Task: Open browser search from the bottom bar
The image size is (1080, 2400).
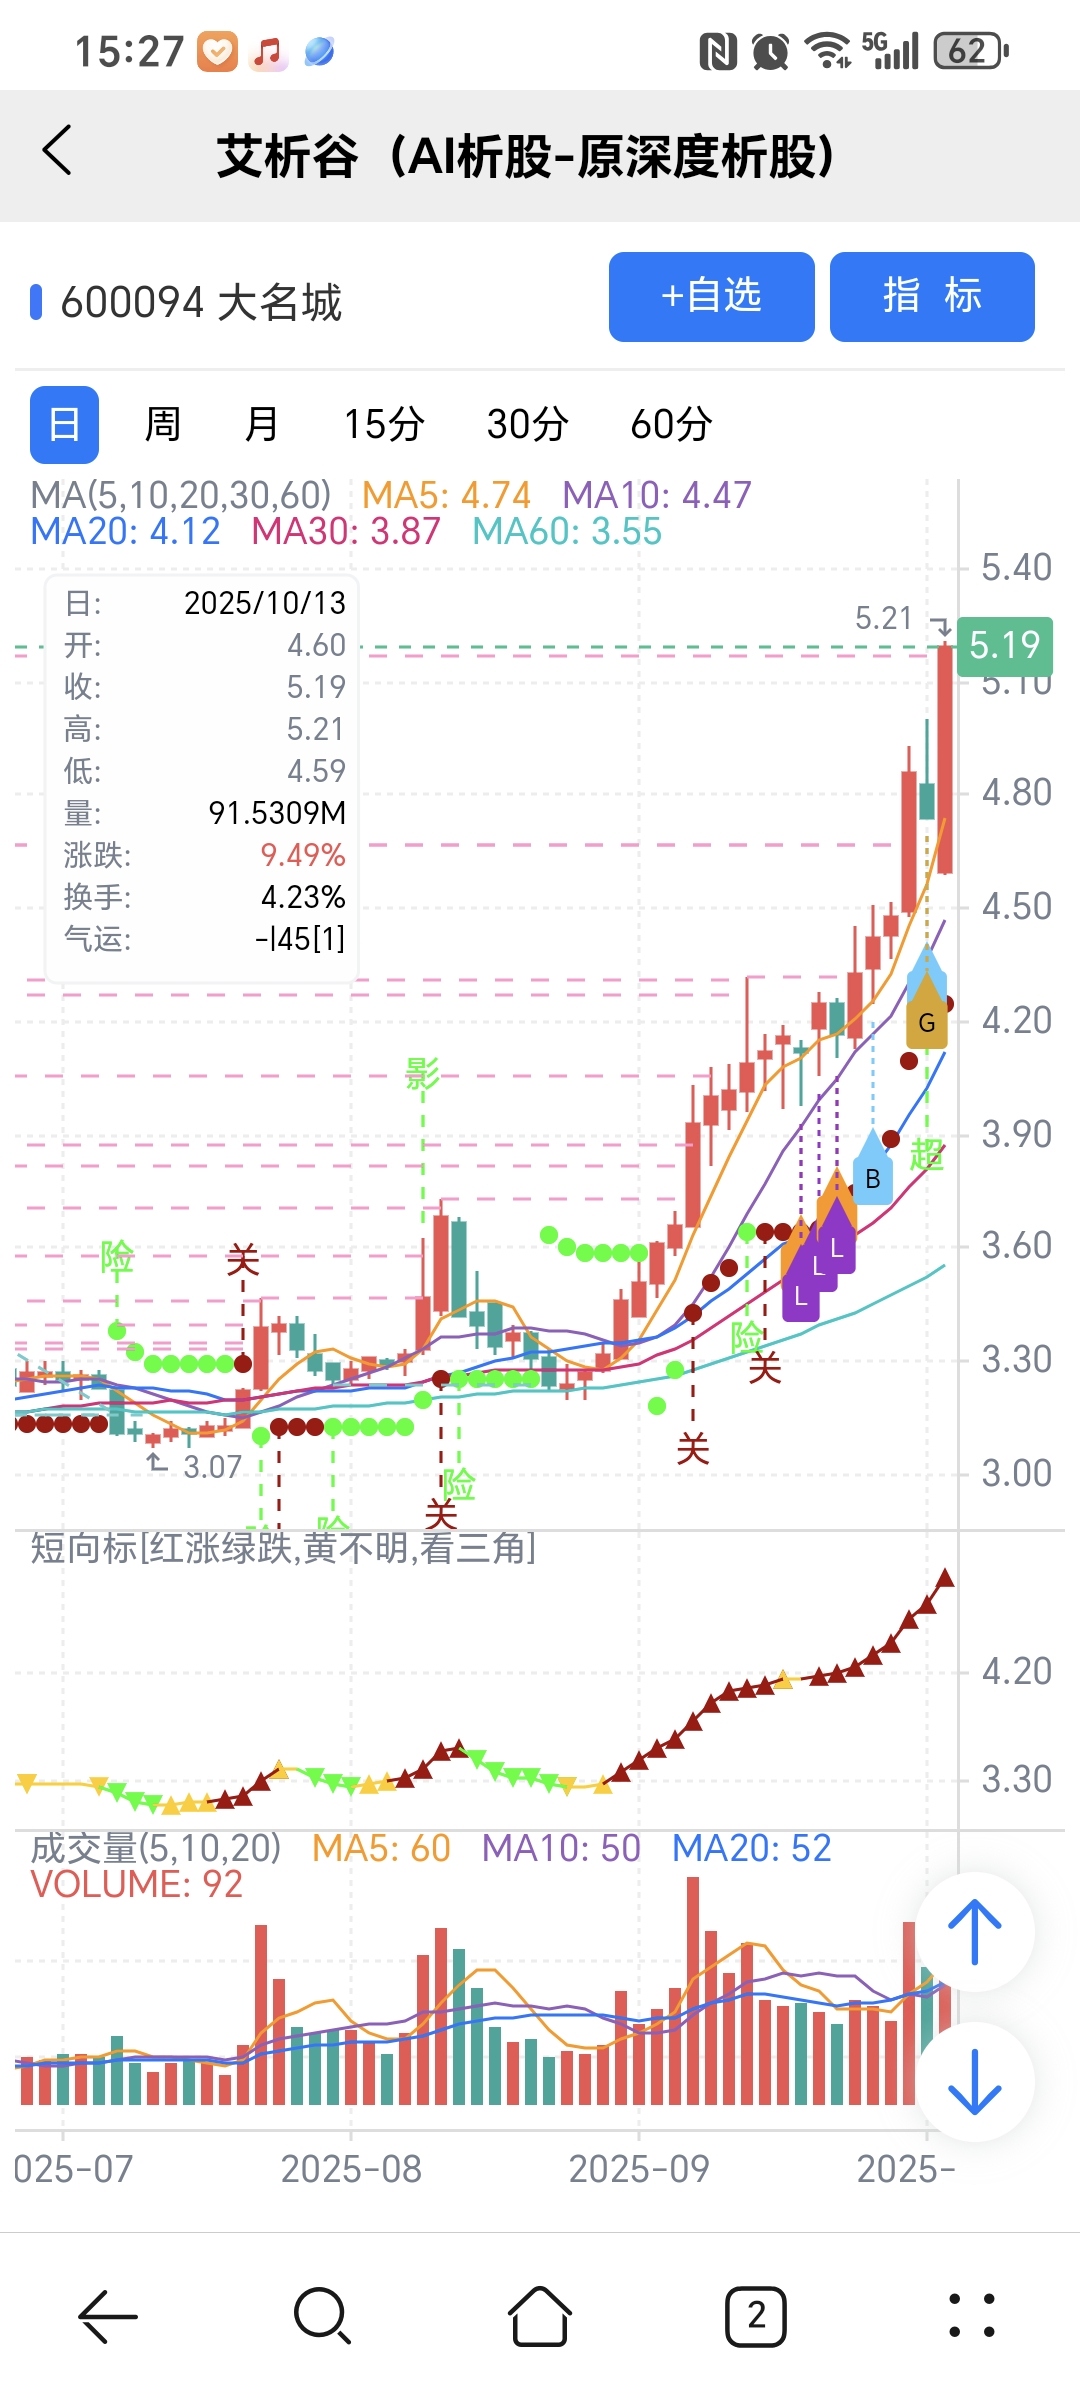Action: [x=323, y=2316]
